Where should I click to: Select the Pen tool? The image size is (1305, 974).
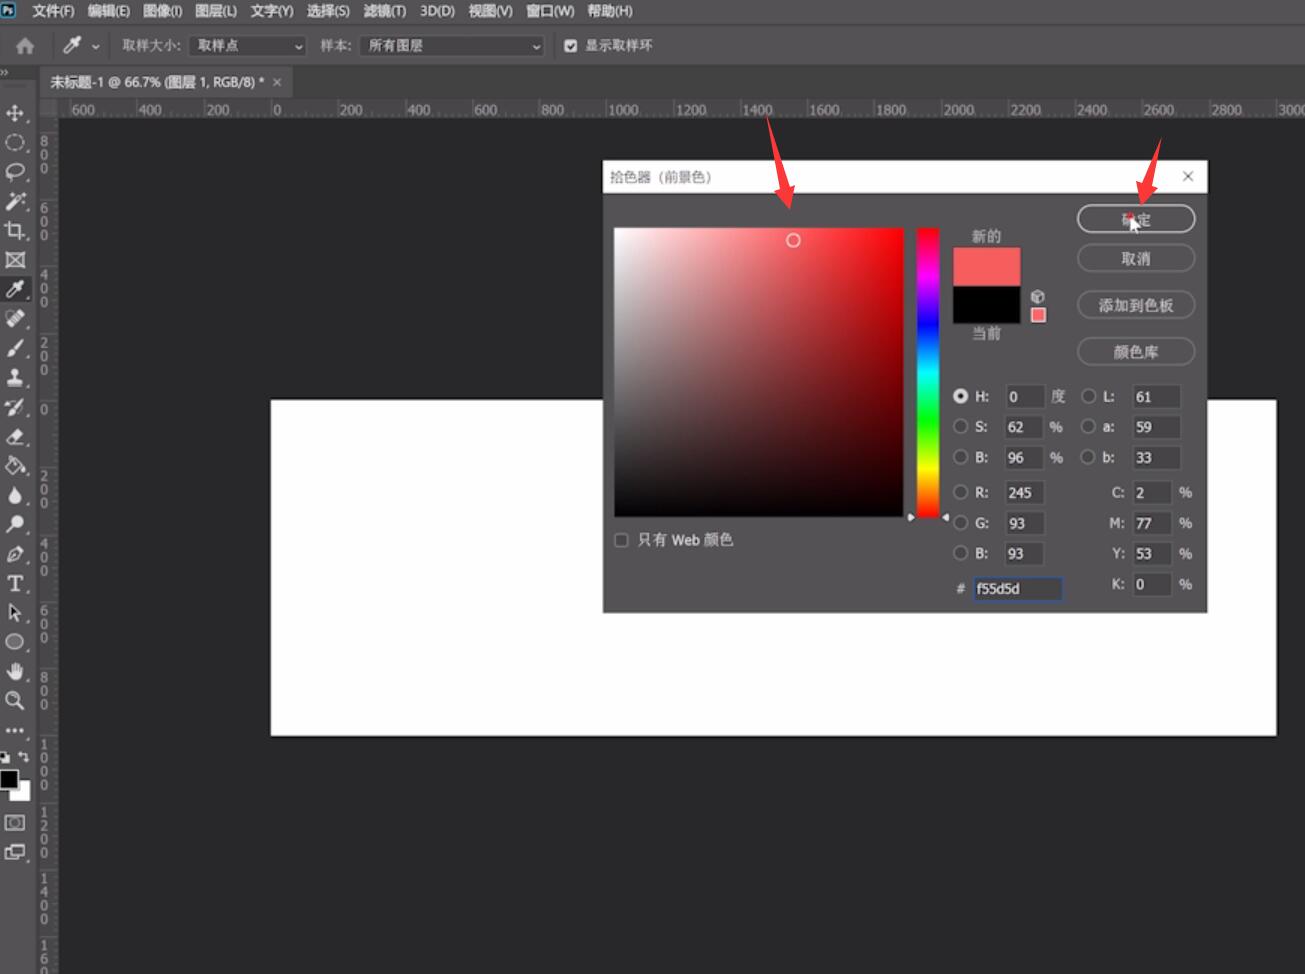[x=15, y=554]
